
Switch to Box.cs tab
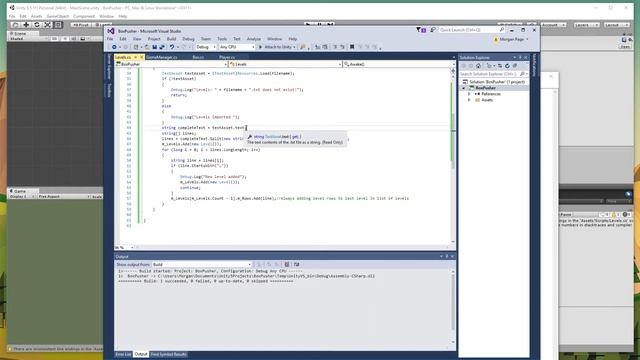click(x=198, y=57)
